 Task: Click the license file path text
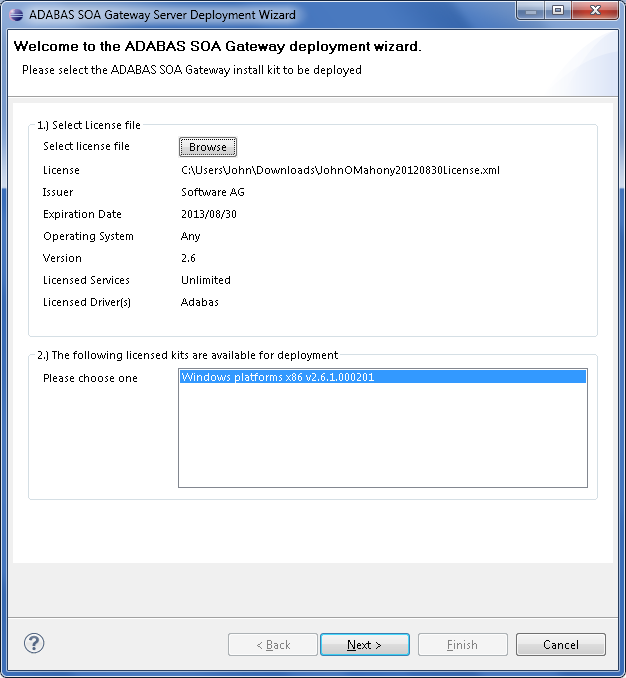pyautogui.click(x=340, y=170)
